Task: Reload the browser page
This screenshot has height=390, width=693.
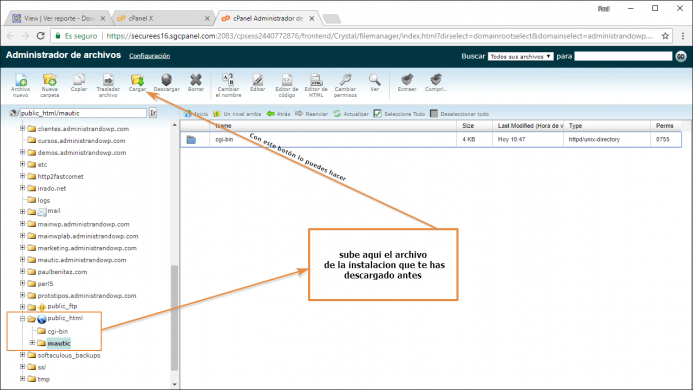Action: 40,36
